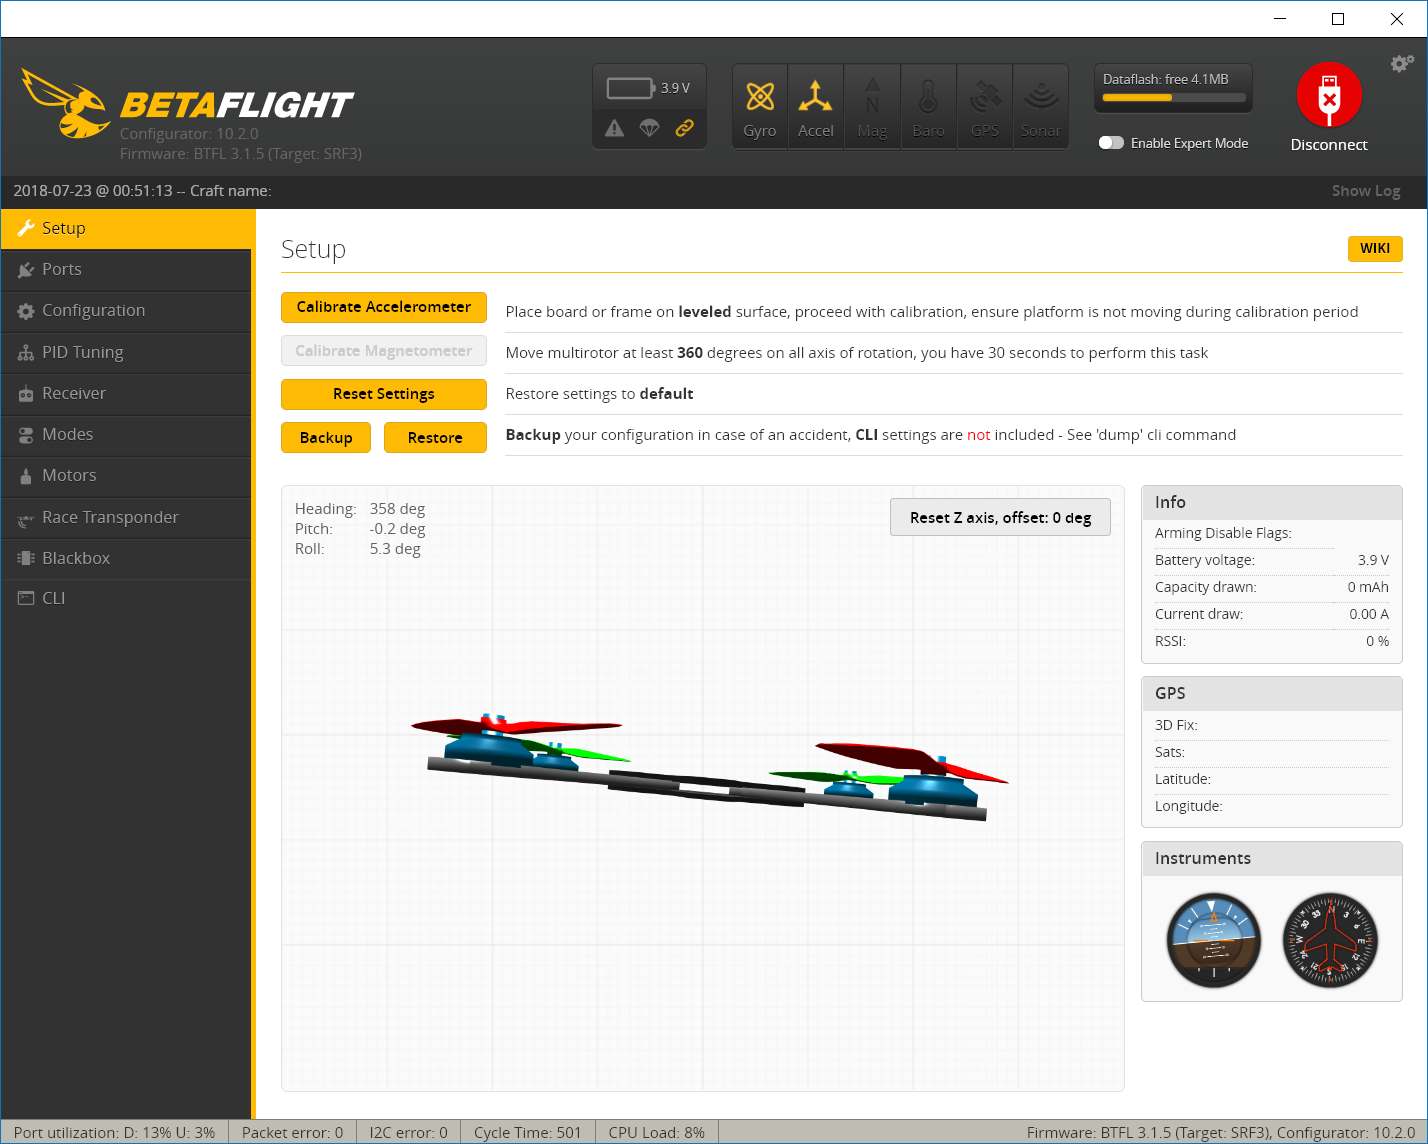Open the Configuration tab
This screenshot has width=1428, height=1144.
126,310
